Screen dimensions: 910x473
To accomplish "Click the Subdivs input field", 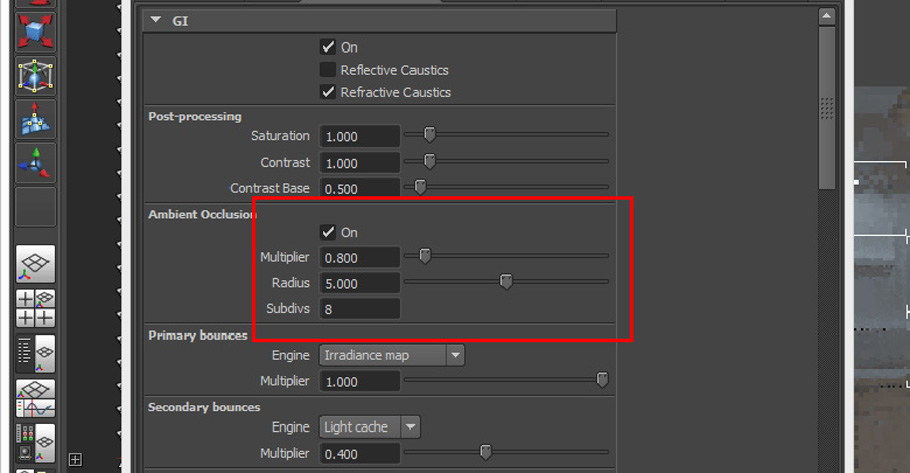I will [359, 309].
